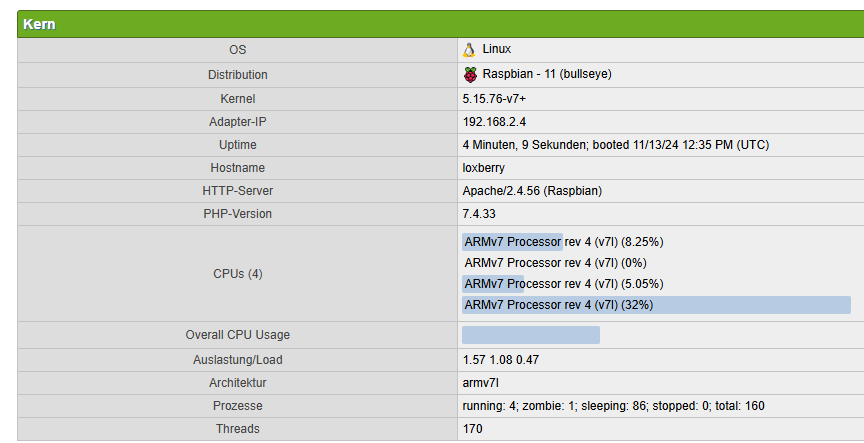This screenshot has width=864, height=443.
Task: Click the Threads value 170
Action: tap(472, 429)
